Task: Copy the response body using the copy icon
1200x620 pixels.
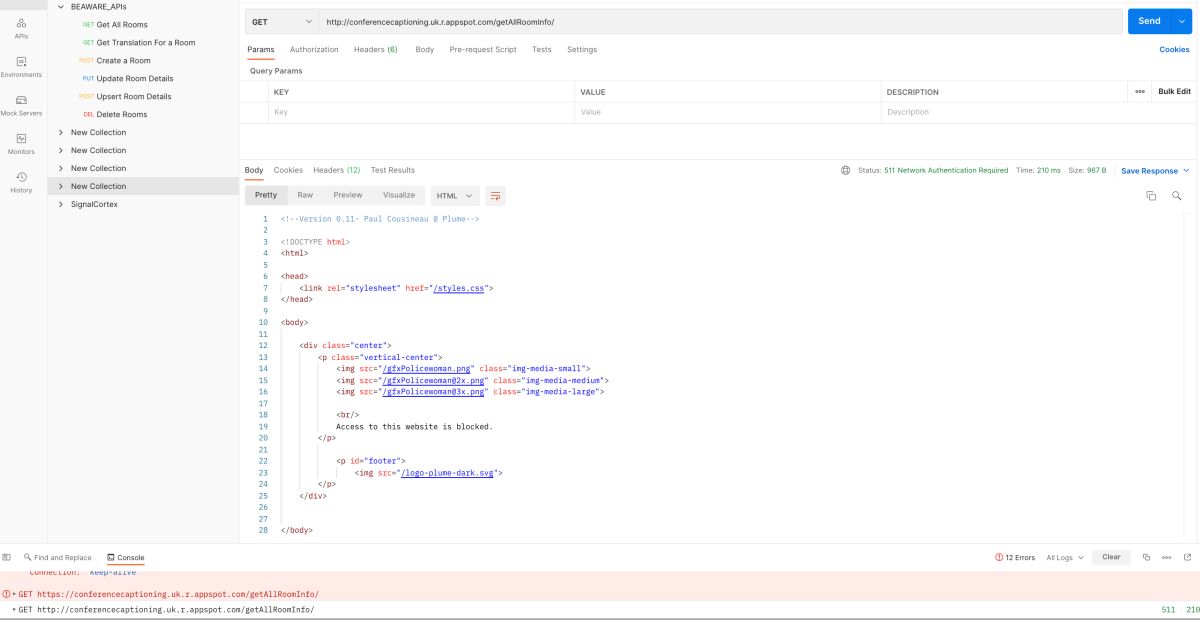Action: click(1151, 195)
